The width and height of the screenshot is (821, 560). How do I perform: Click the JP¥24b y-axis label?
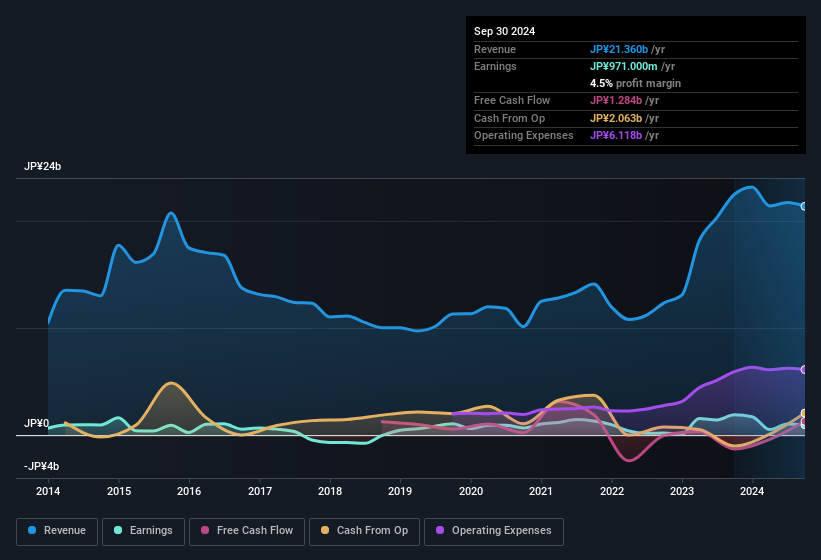(x=42, y=166)
